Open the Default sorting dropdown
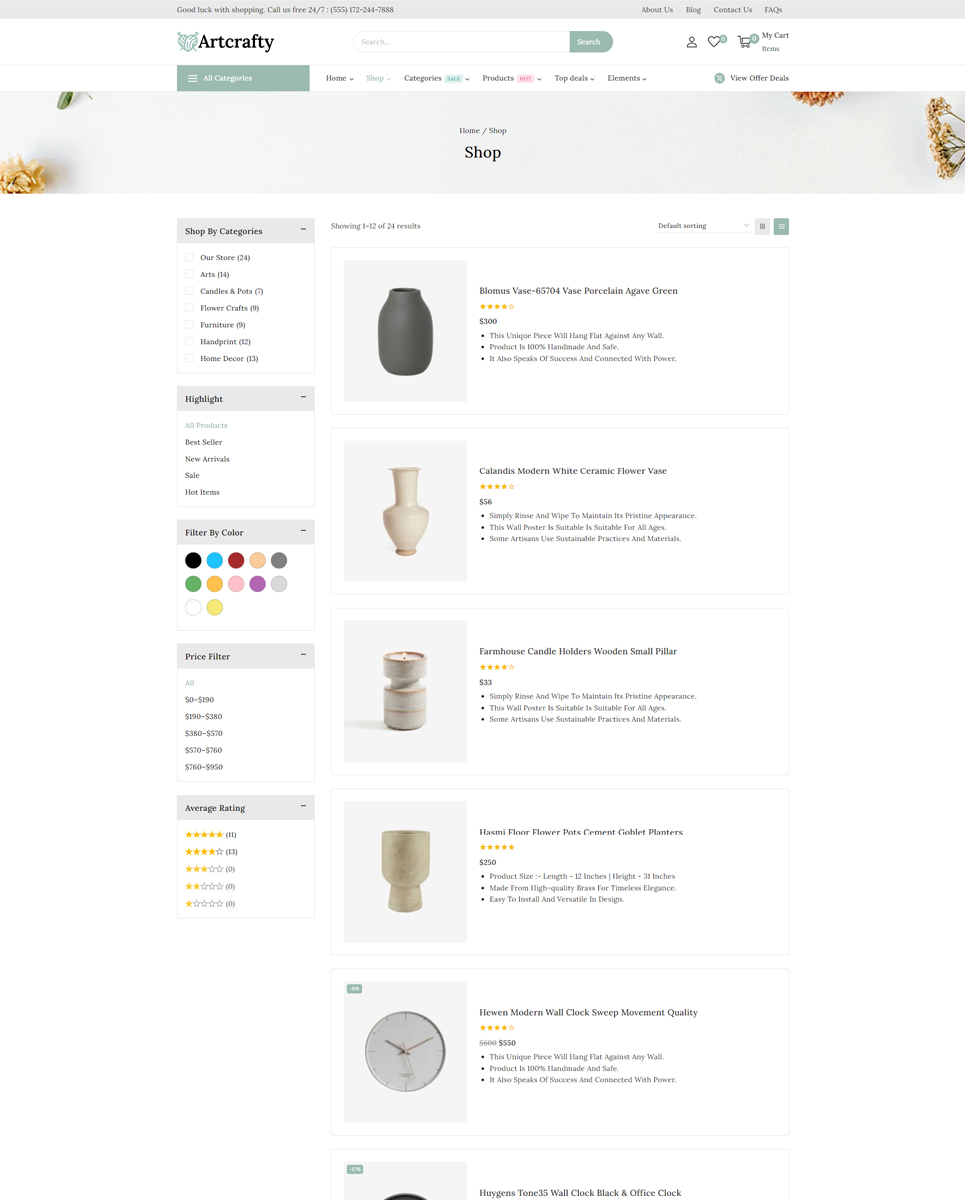Screen dimensions: 965x1200 point(703,226)
